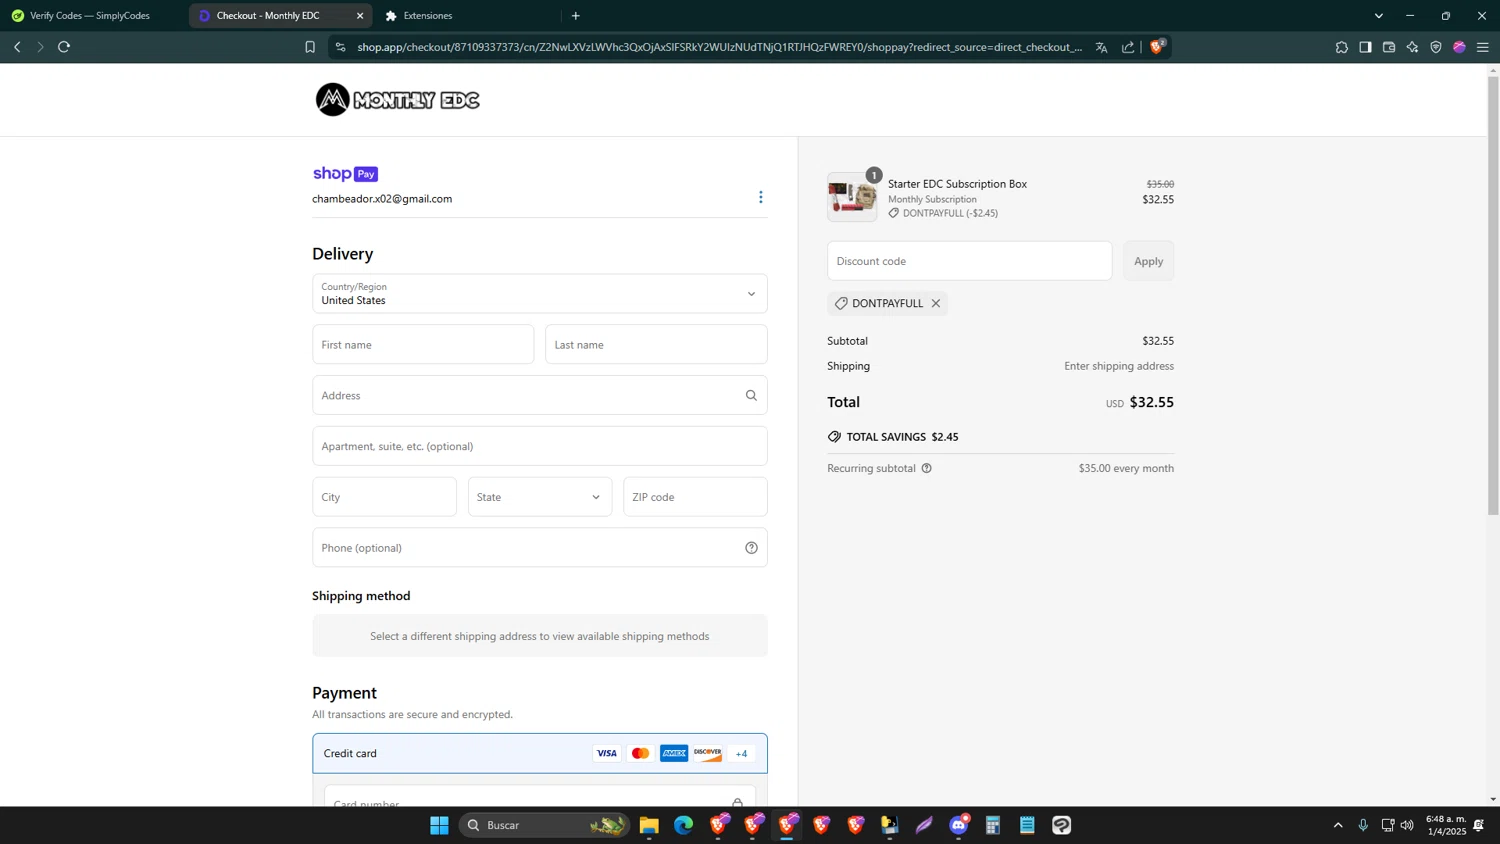Click the +4 more card types badge
The height and width of the screenshot is (844, 1500).
[x=741, y=753]
